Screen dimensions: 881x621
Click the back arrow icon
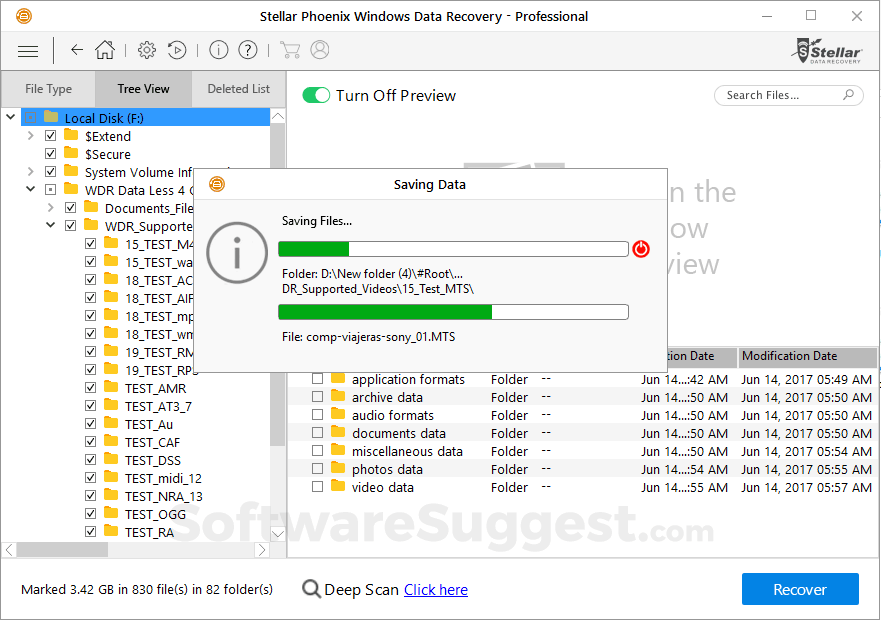click(76, 50)
